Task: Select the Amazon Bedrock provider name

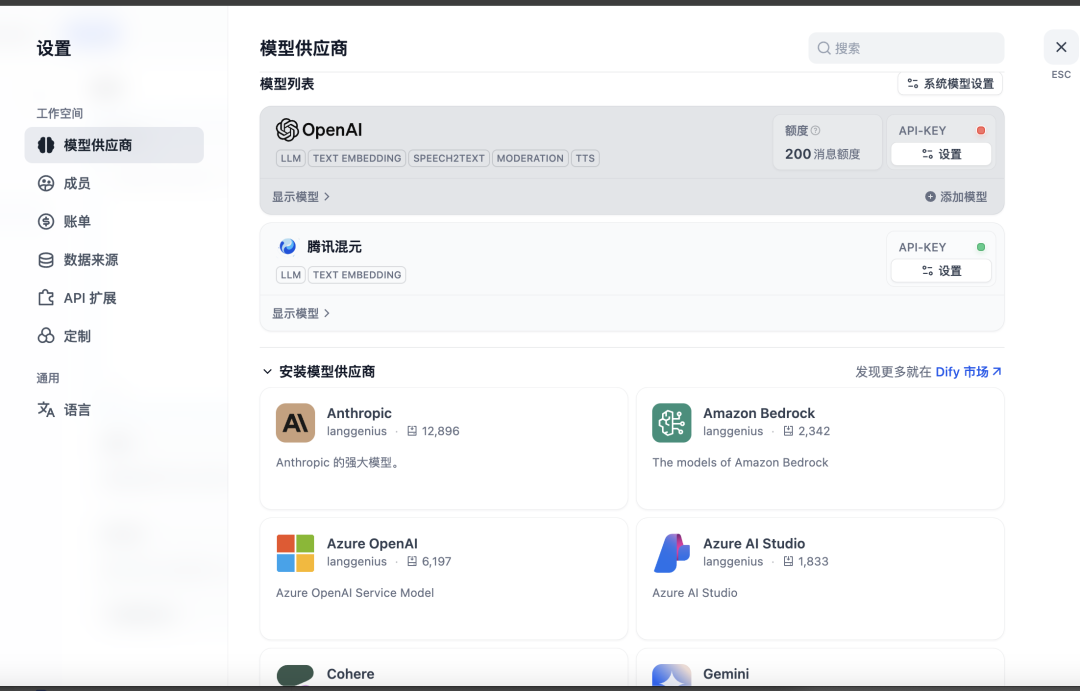Action: (x=759, y=413)
